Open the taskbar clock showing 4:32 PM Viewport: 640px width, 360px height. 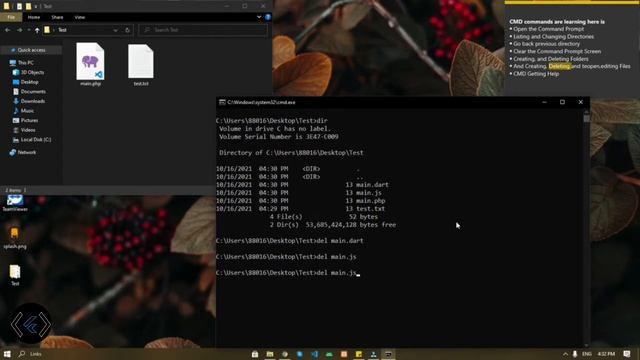coord(606,354)
